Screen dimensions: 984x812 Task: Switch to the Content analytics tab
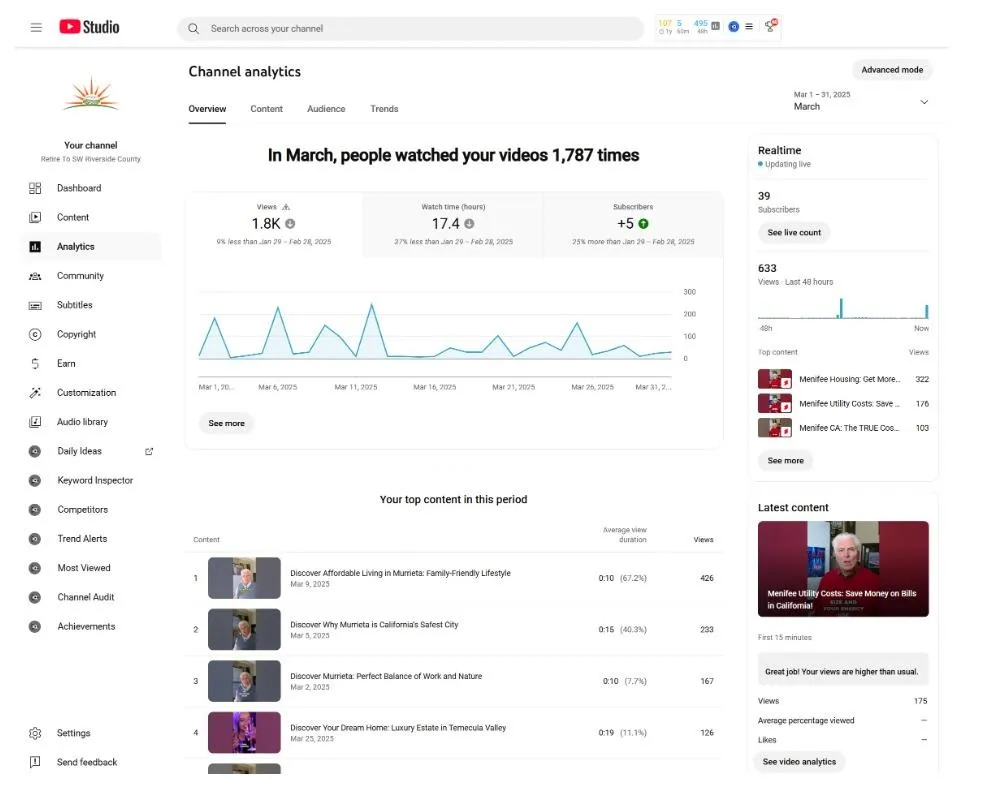click(267, 109)
